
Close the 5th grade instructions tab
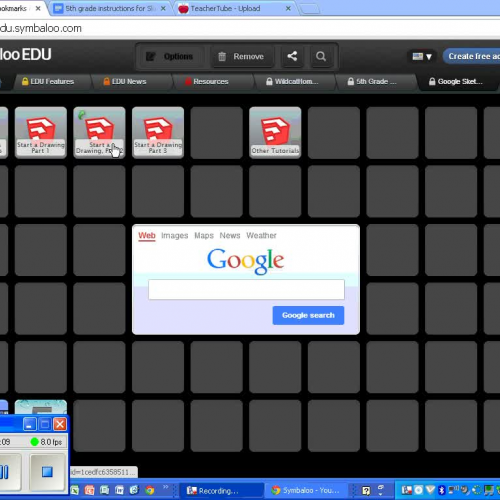coord(163,8)
